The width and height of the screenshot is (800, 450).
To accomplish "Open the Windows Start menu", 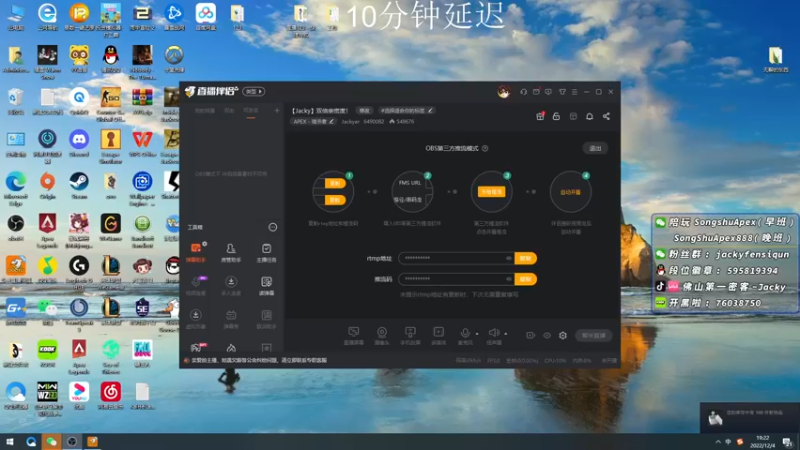I will (10, 442).
